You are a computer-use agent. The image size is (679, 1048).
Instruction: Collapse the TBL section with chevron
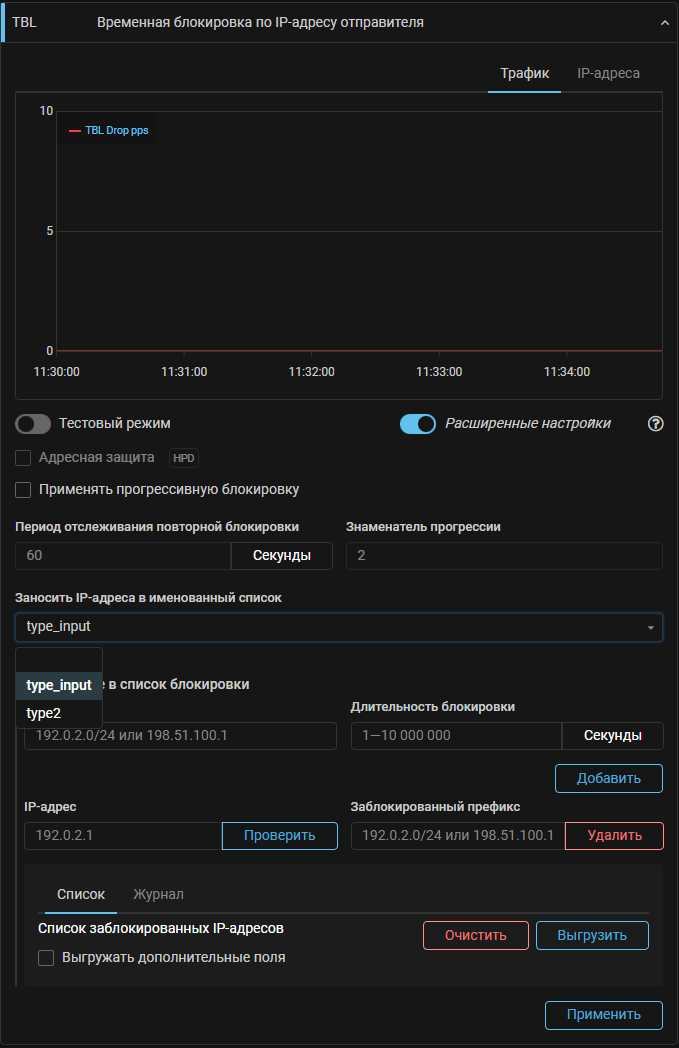coord(666,22)
